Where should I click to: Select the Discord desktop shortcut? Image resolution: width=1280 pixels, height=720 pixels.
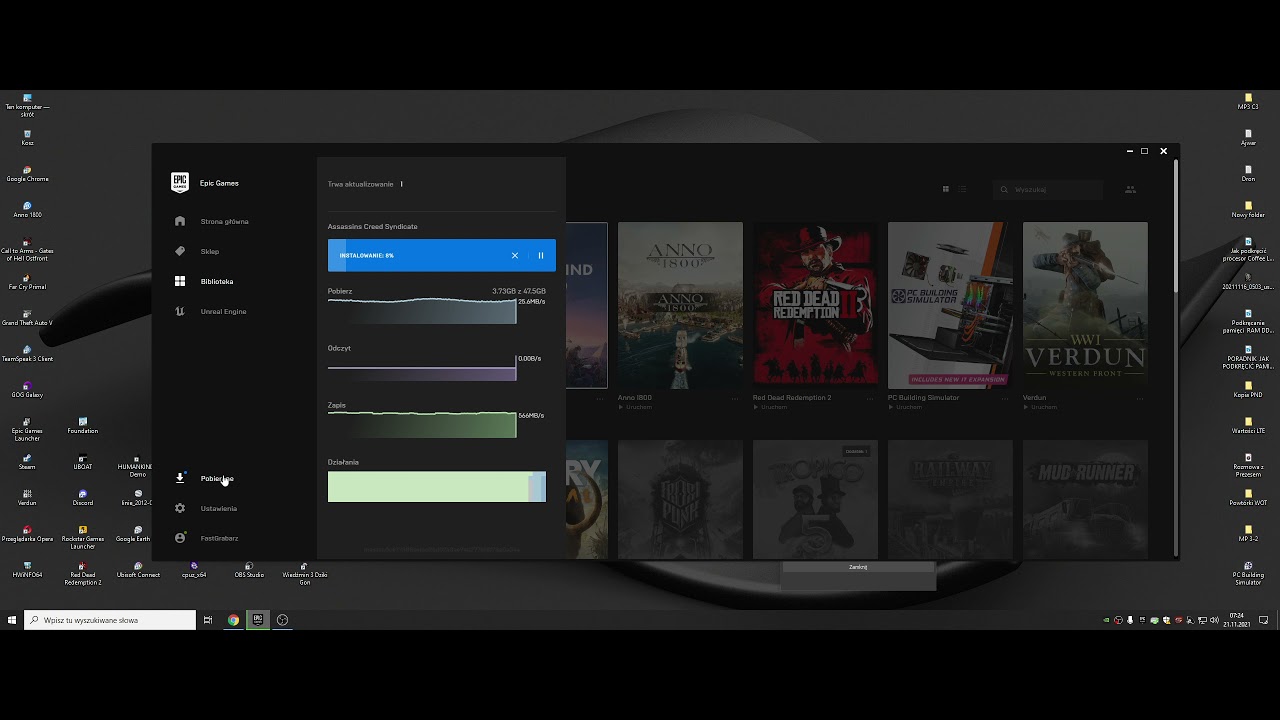coord(82,497)
